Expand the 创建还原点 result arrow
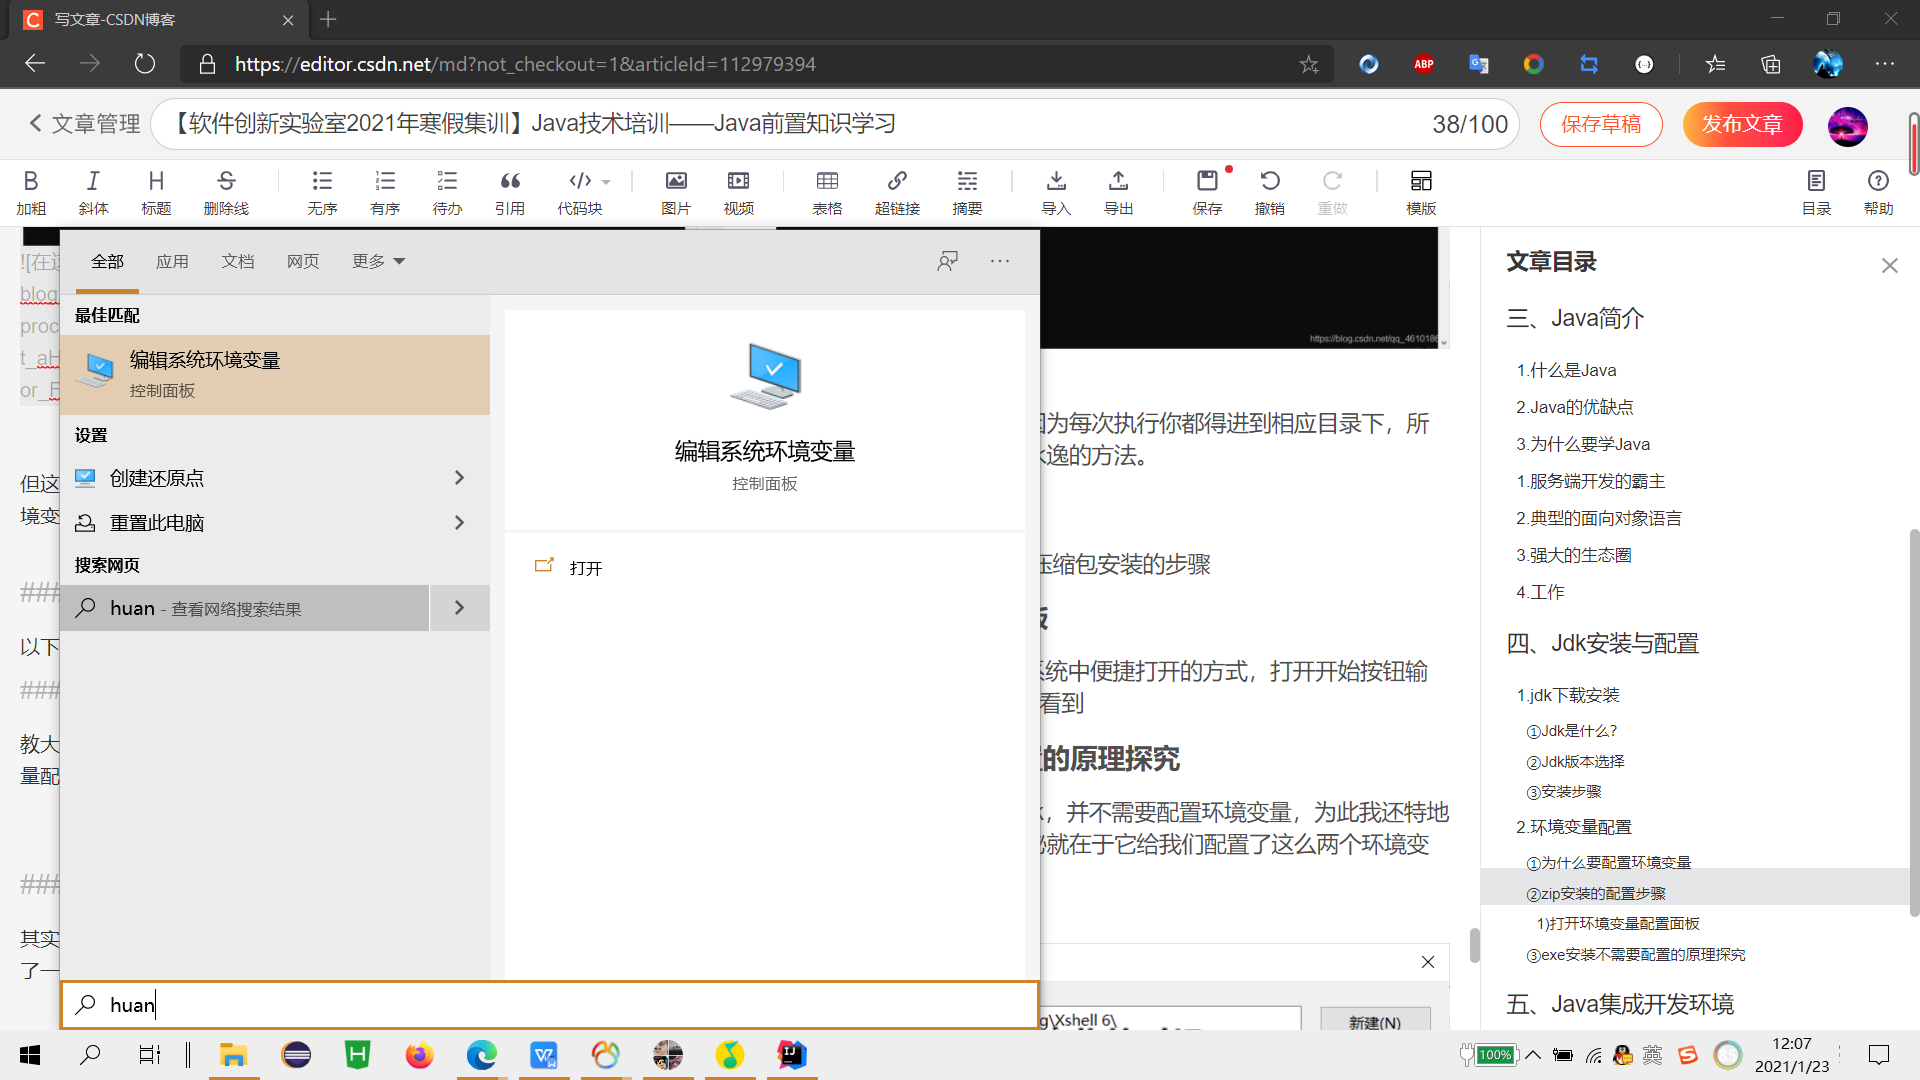 (x=459, y=478)
